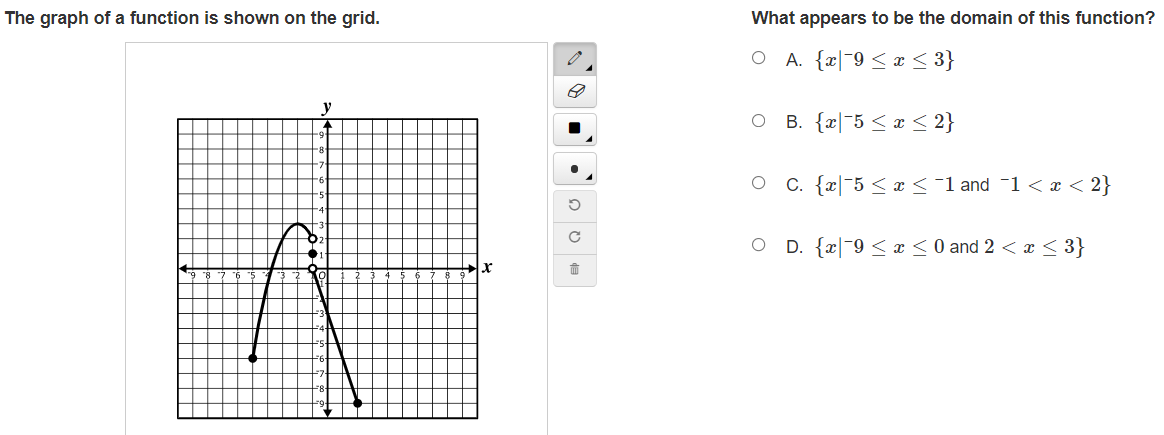Open the dot stroke size selector
This screenshot has width=1164, height=435.
[x=574, y=168]
